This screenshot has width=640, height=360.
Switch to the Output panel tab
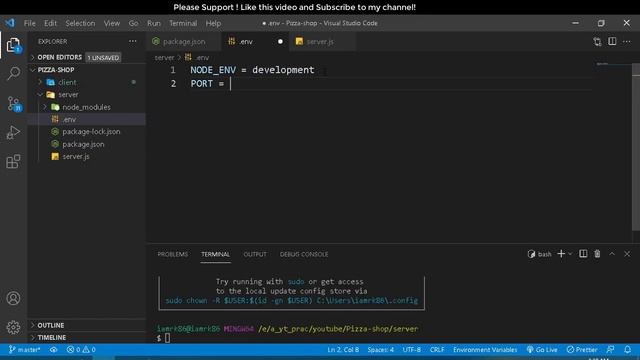point(255,254)
